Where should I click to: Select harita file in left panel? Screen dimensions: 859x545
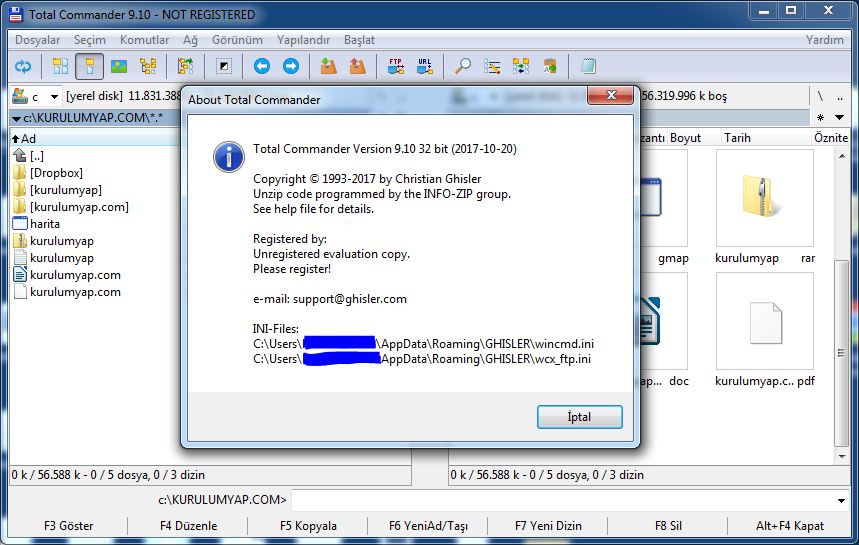point(36,224)
